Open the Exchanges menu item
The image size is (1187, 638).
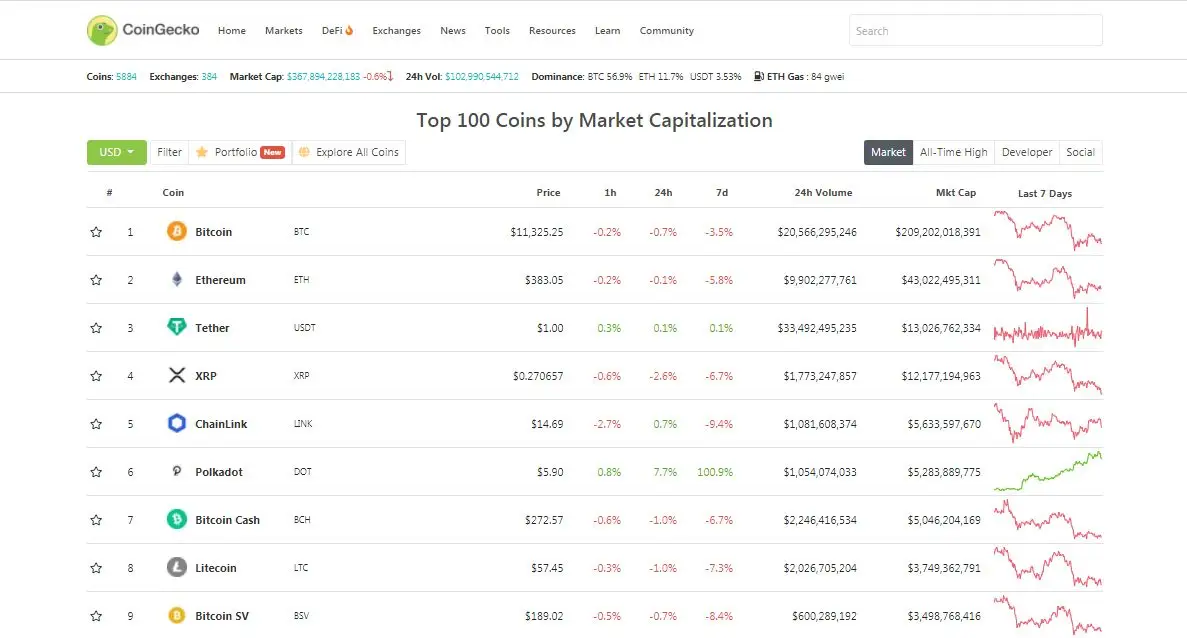tap(396, 31)
